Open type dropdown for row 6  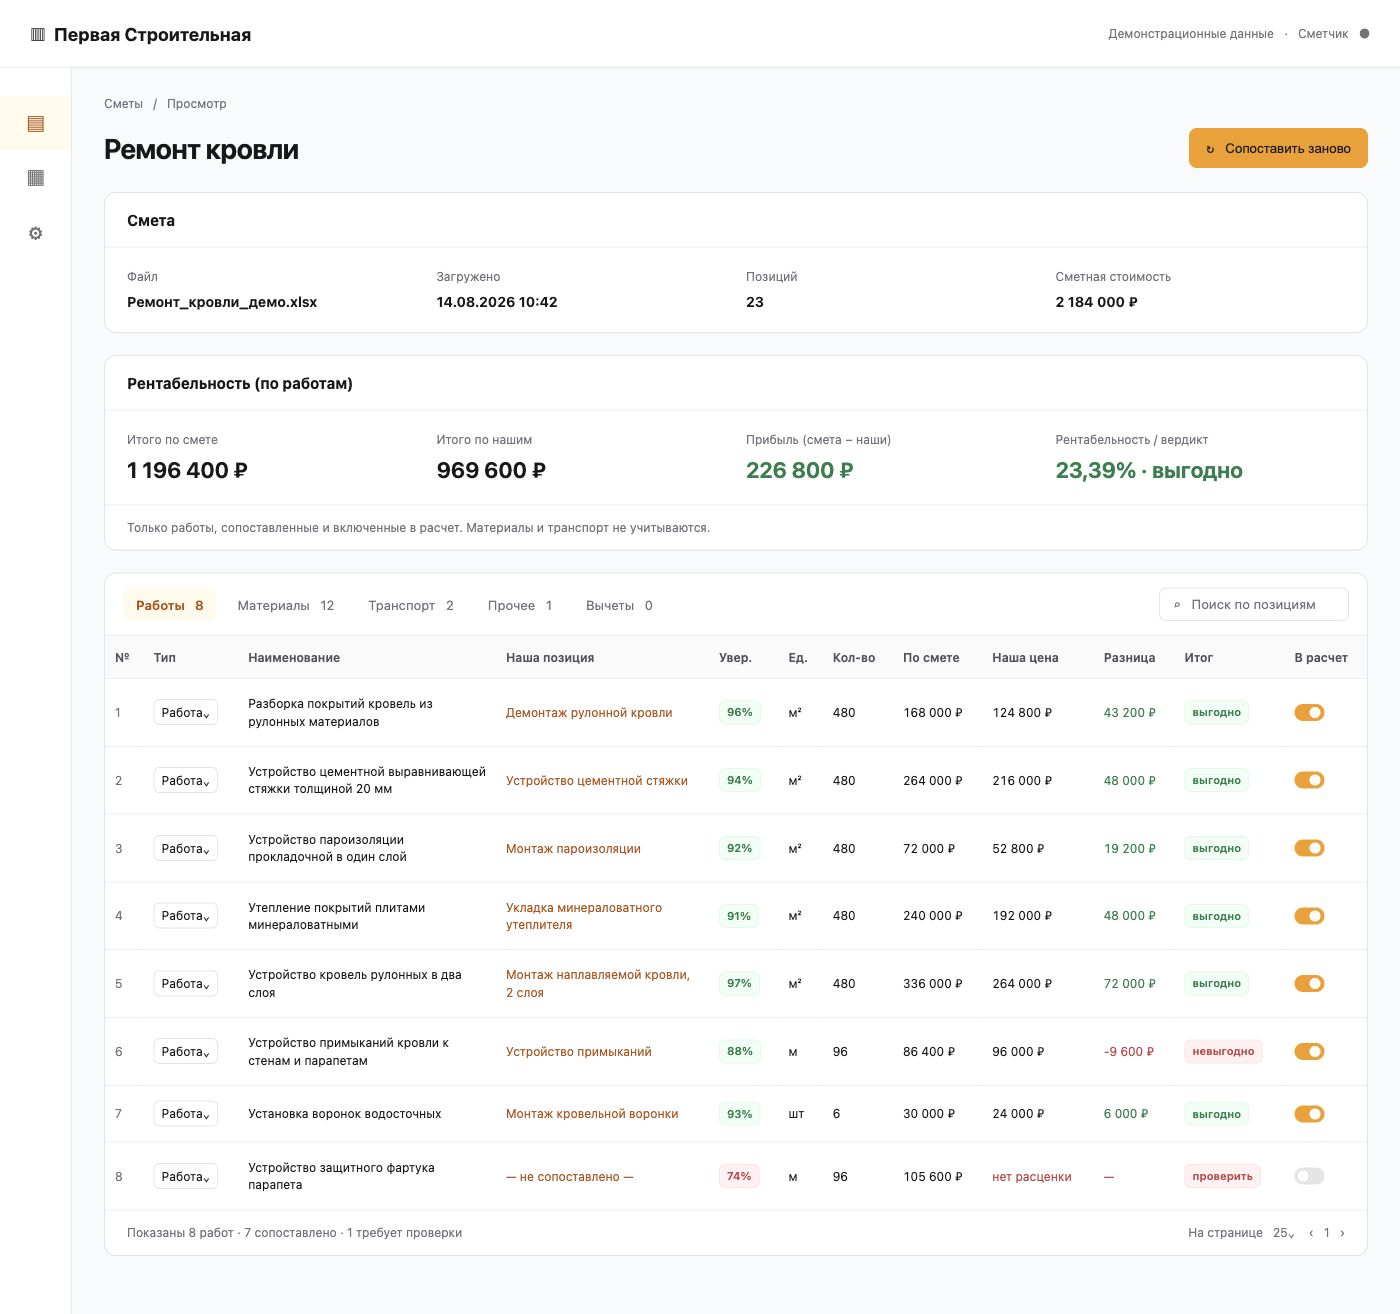pos(185,1052)
